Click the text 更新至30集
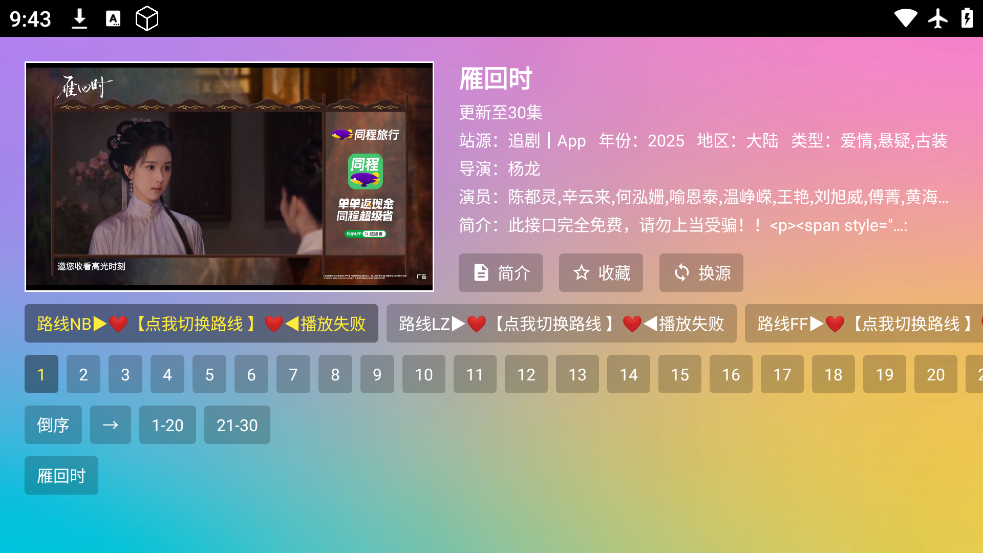Image resolution: width=983 pixels, height=553 pixels. (x=500, y=112)
